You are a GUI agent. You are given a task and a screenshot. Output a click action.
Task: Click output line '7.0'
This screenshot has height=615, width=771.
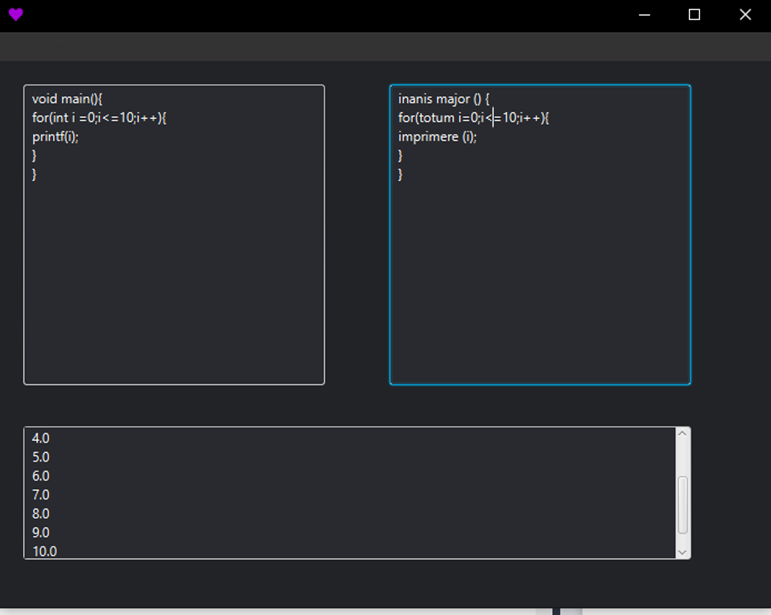pos(41,495)
